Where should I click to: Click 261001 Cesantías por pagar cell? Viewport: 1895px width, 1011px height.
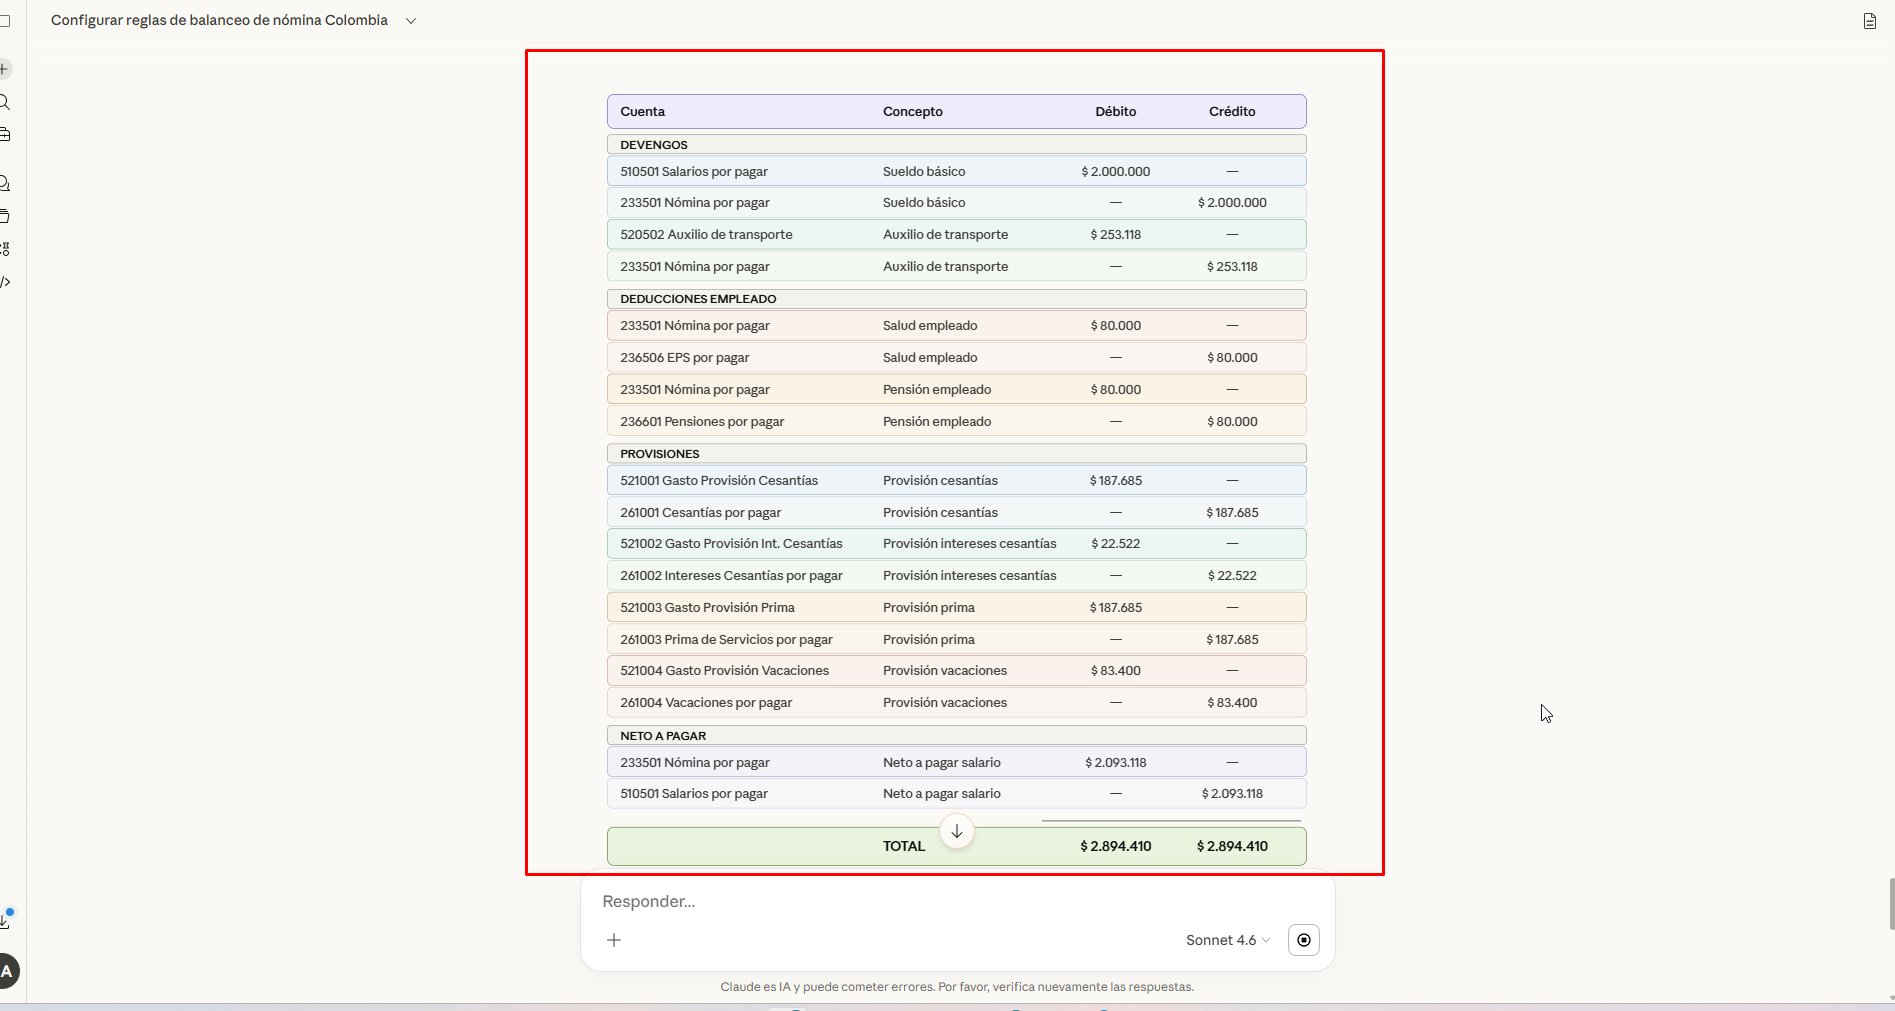[701, 512]
